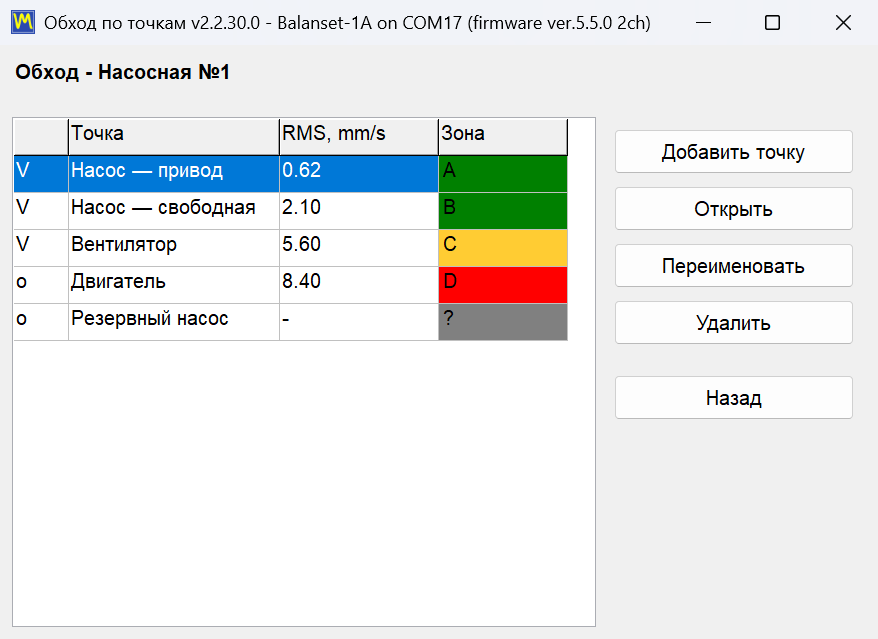Close the Обход по точкам window
Screen dimensions: 878x639
point(843,22)
